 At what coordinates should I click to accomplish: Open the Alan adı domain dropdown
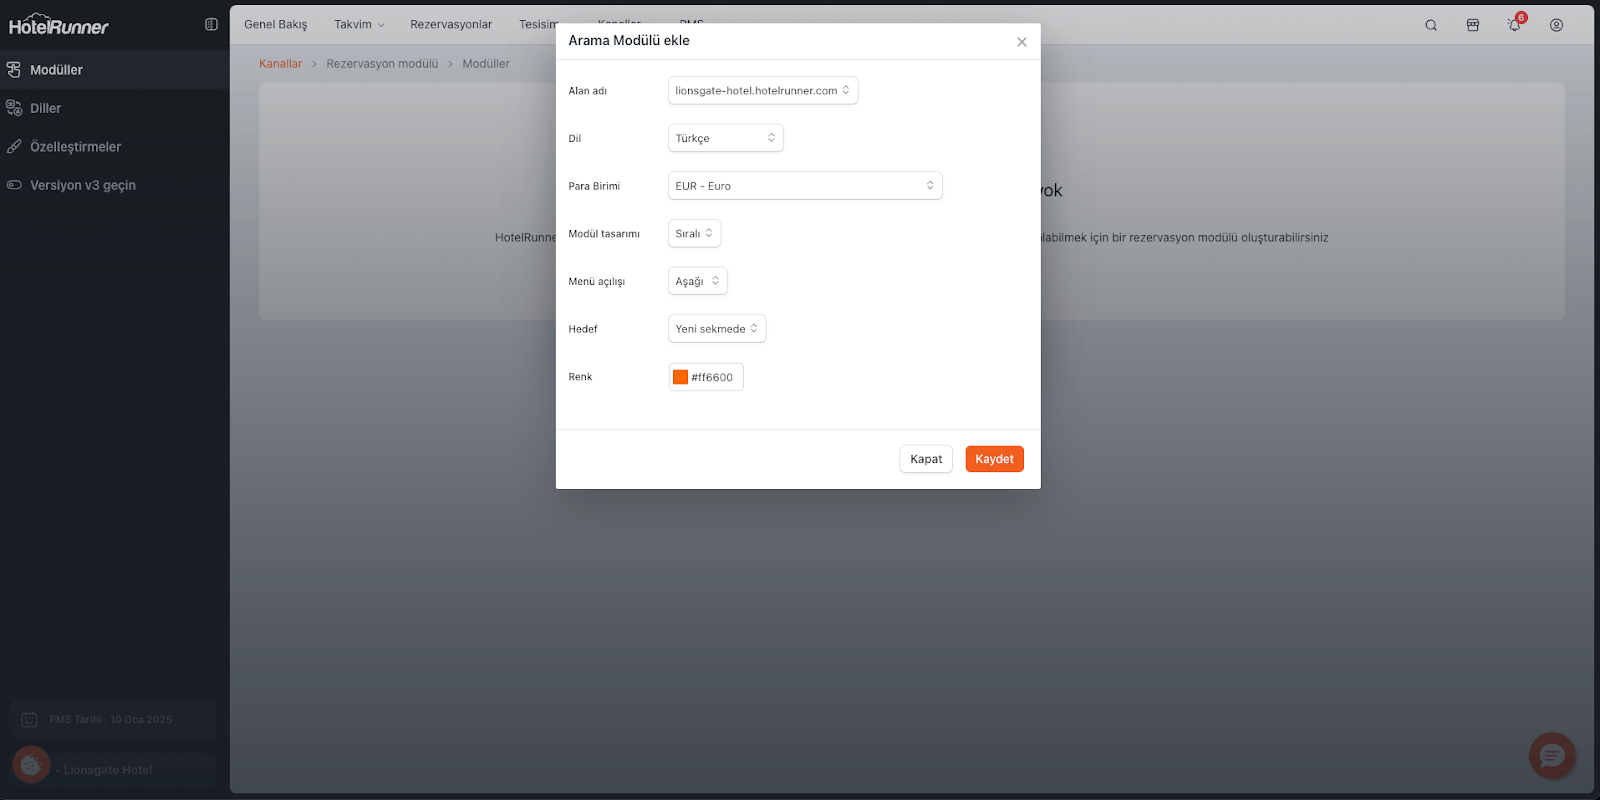point(762,91)
